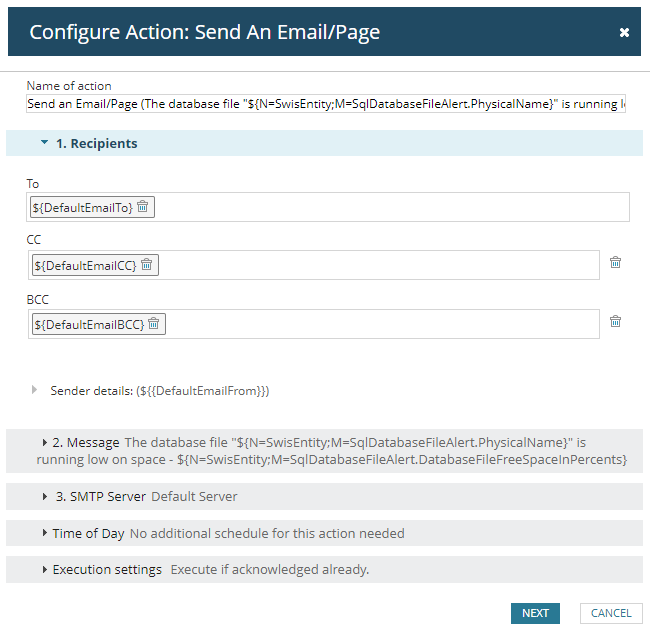Remove the ${DefaultEmailTo} recipient token
650x635 pixels.
(x=143, y=207)
